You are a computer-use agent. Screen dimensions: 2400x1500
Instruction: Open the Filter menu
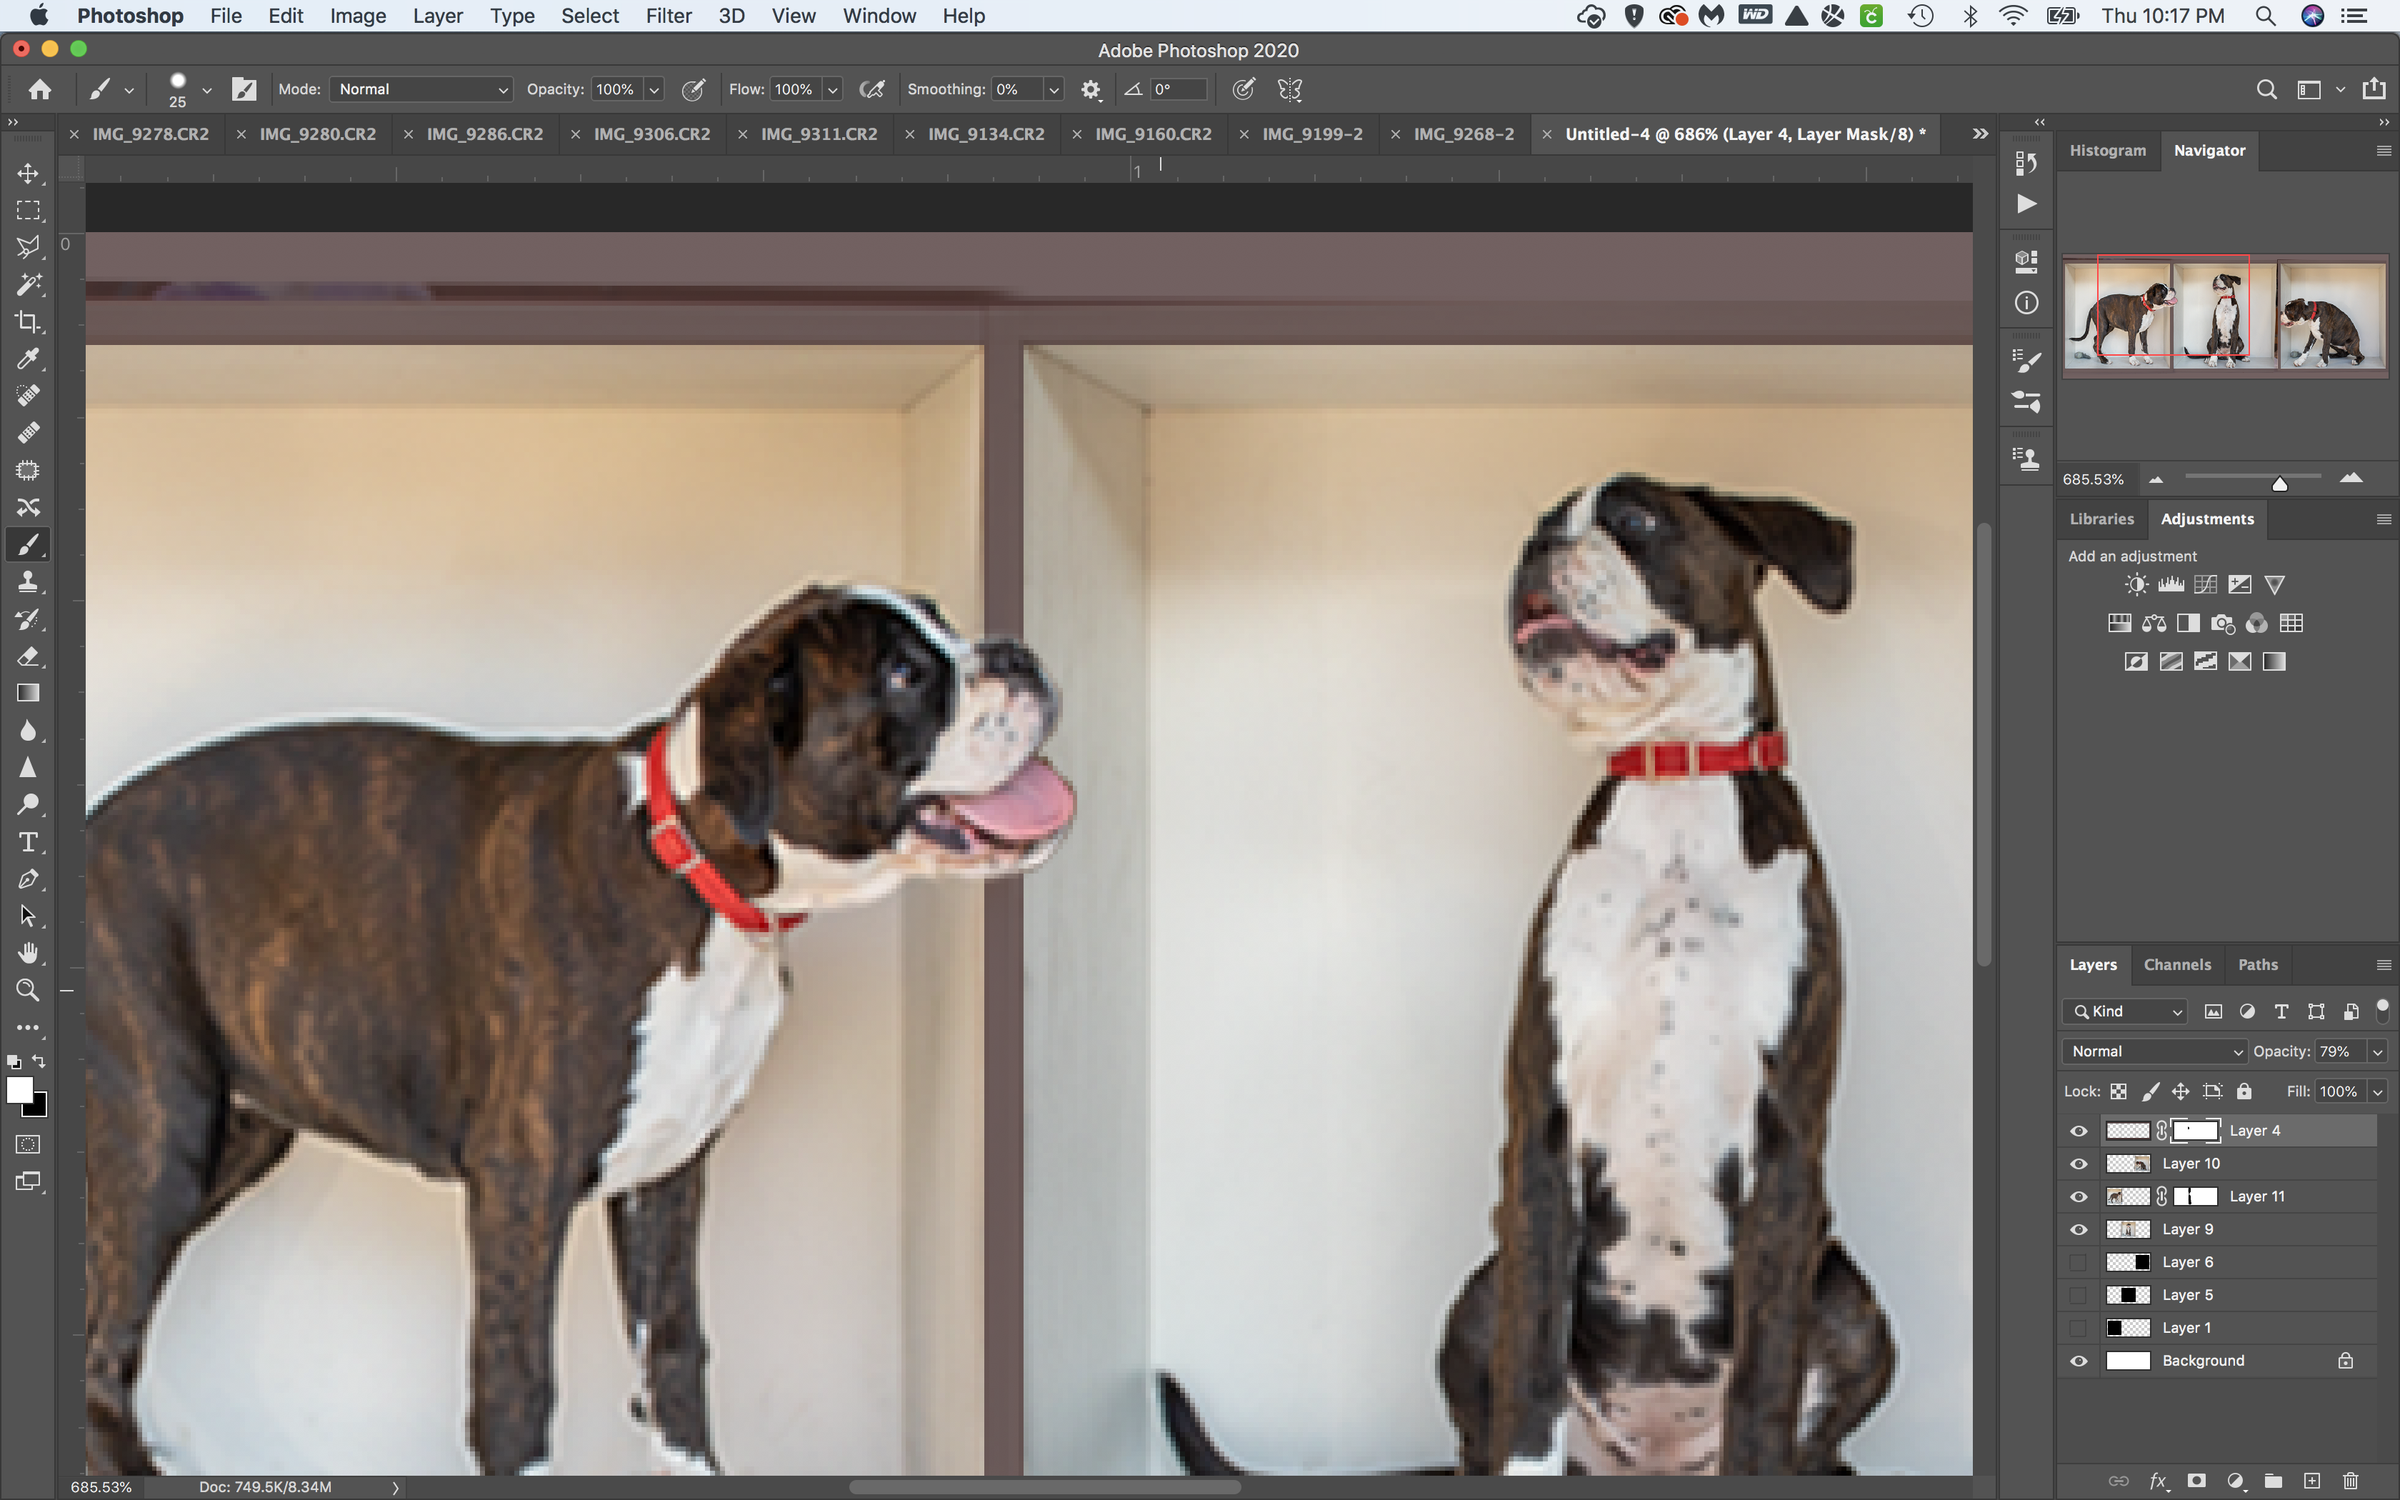pos(668,16)
